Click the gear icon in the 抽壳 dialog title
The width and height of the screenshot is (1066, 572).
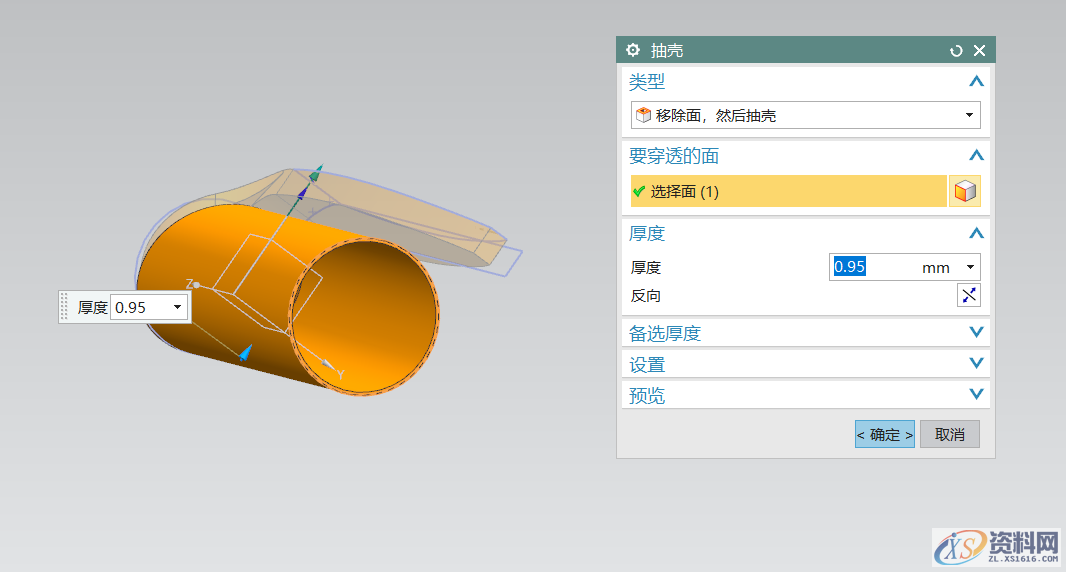pyautogui.click(x=633, y=50)
